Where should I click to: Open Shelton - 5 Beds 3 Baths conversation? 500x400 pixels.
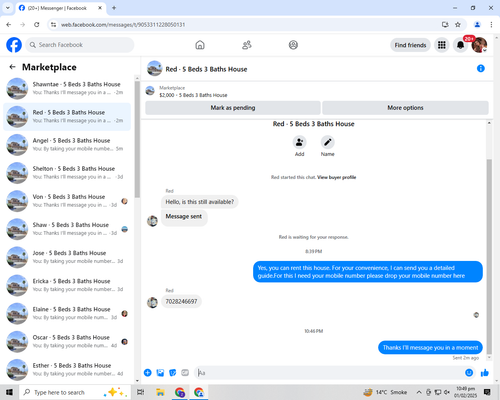click(x=67, y=173)
